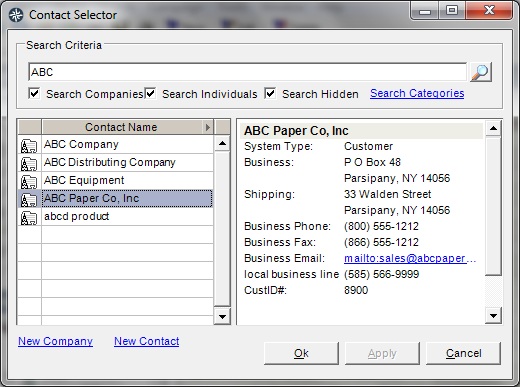The image size is (520, 387).
Task: Click the contact list scroll down arrow
Action: (222, 316)
